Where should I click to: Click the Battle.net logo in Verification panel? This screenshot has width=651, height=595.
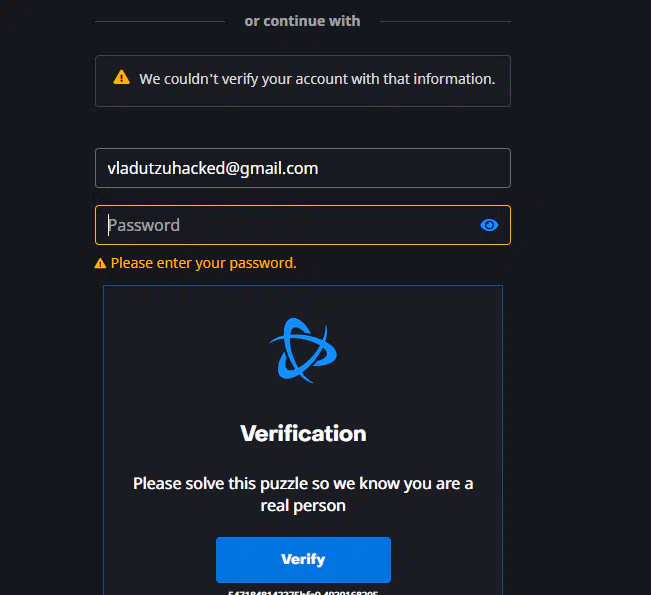[x=303, y=350]
